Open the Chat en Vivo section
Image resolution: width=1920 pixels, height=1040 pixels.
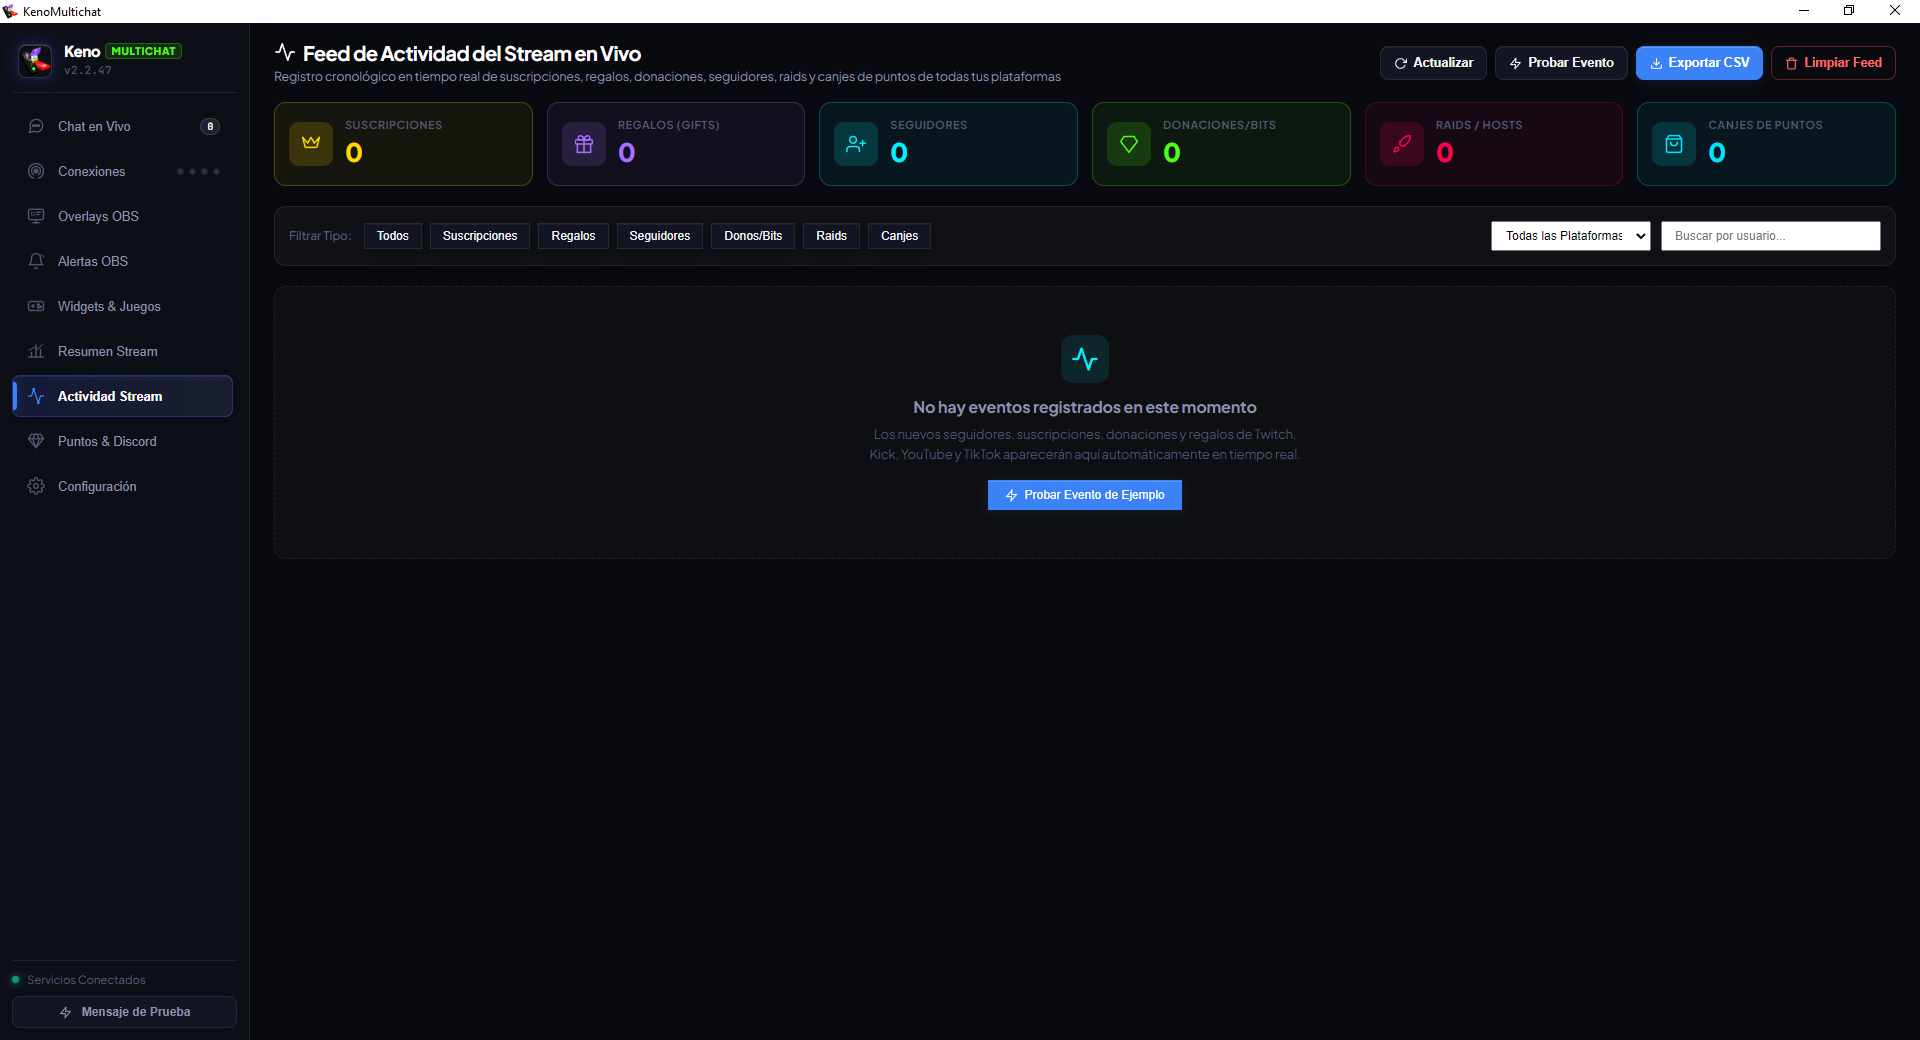pos(123,126)
